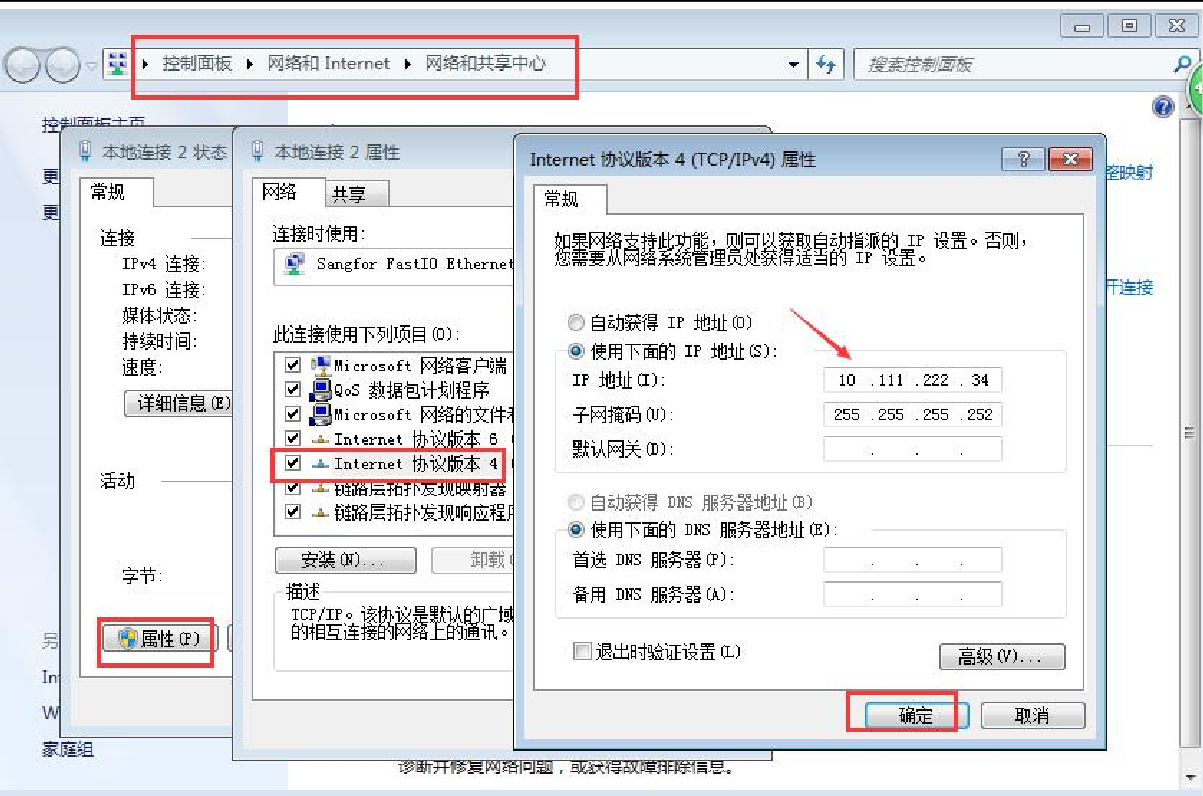Uncheck the Microsoft 网络客户端 checkbox
This screenshot has width=1203, height=796.
(x=293, y=365)
